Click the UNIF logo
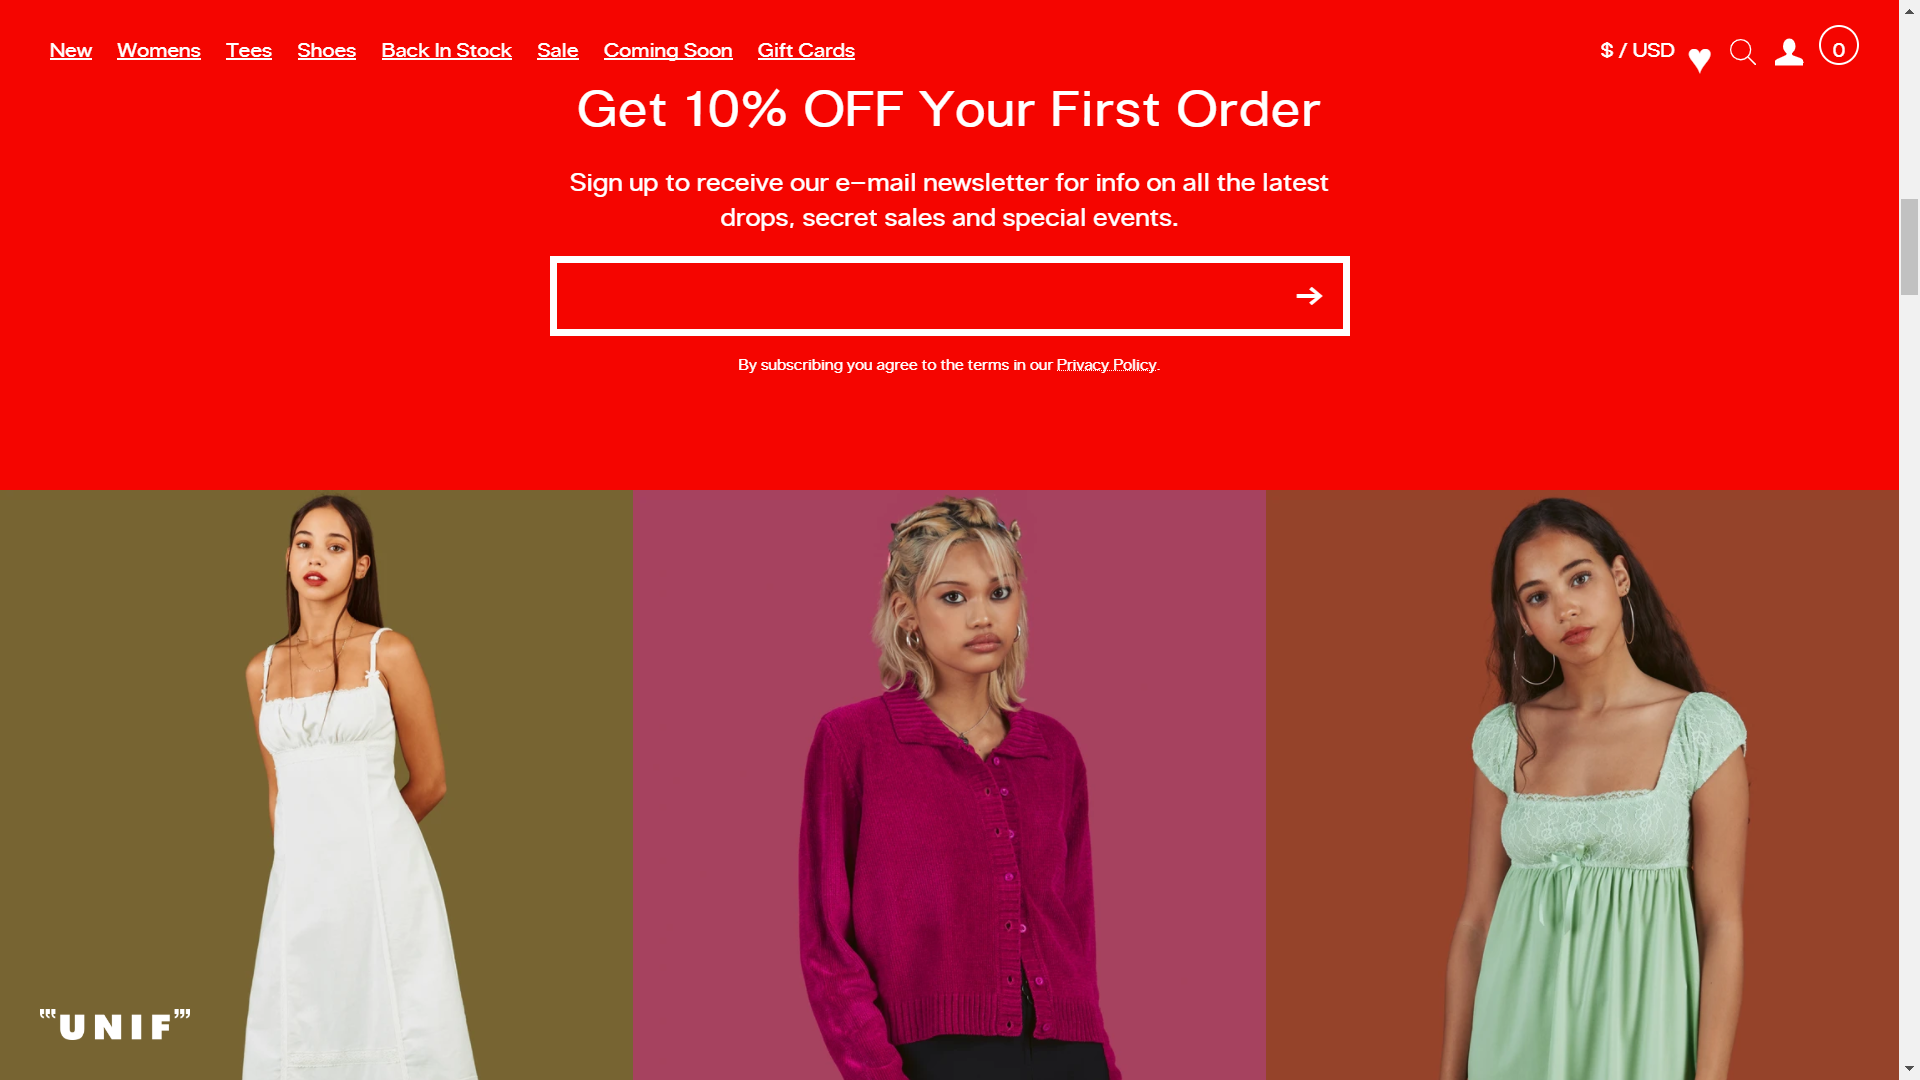The image size is (1920, 1080). point(115,1025)
